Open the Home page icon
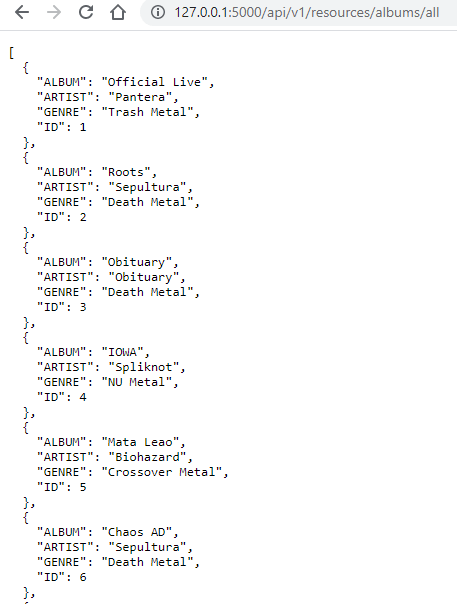The image size is (457, 604). pos(118,12)
